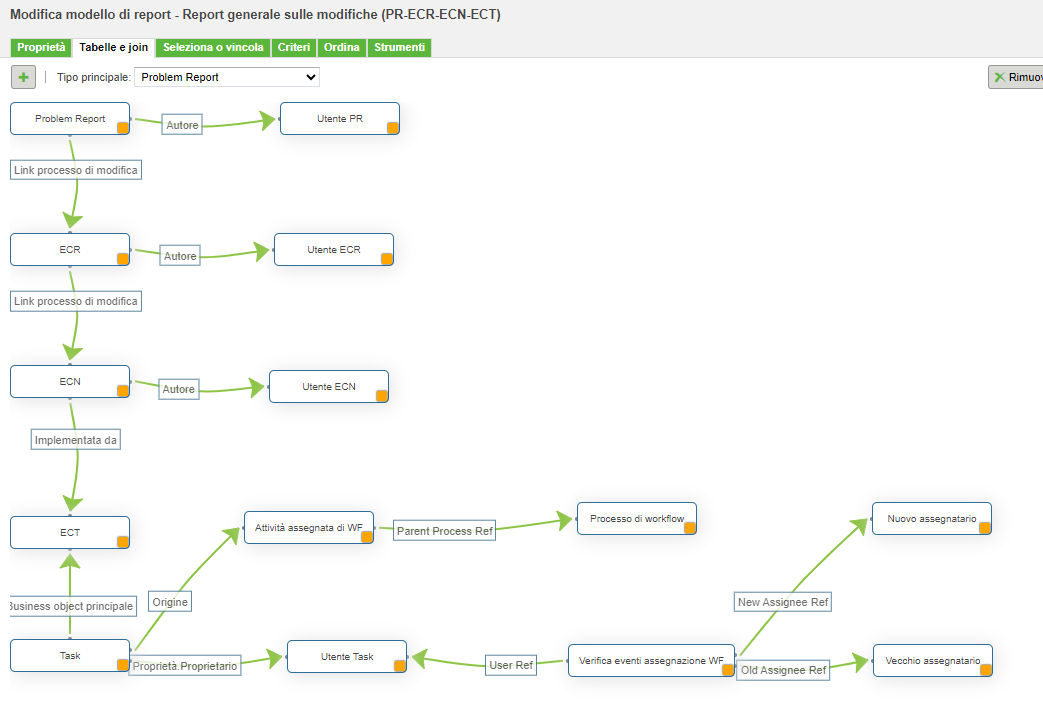
Task: Click the green plus icon to add a table
Action: pyautogui.click(x=22, y=77)
